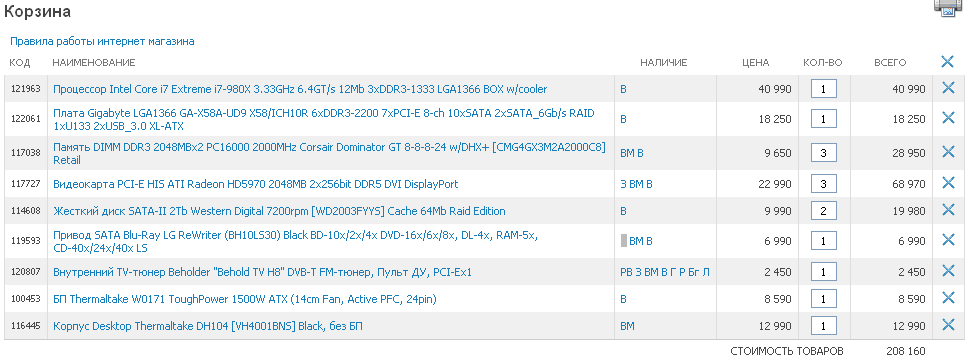Click the ВСЕГО column header
Image resolution: width=973 pixels, height=362 pixels.
[x=890, y=63]
